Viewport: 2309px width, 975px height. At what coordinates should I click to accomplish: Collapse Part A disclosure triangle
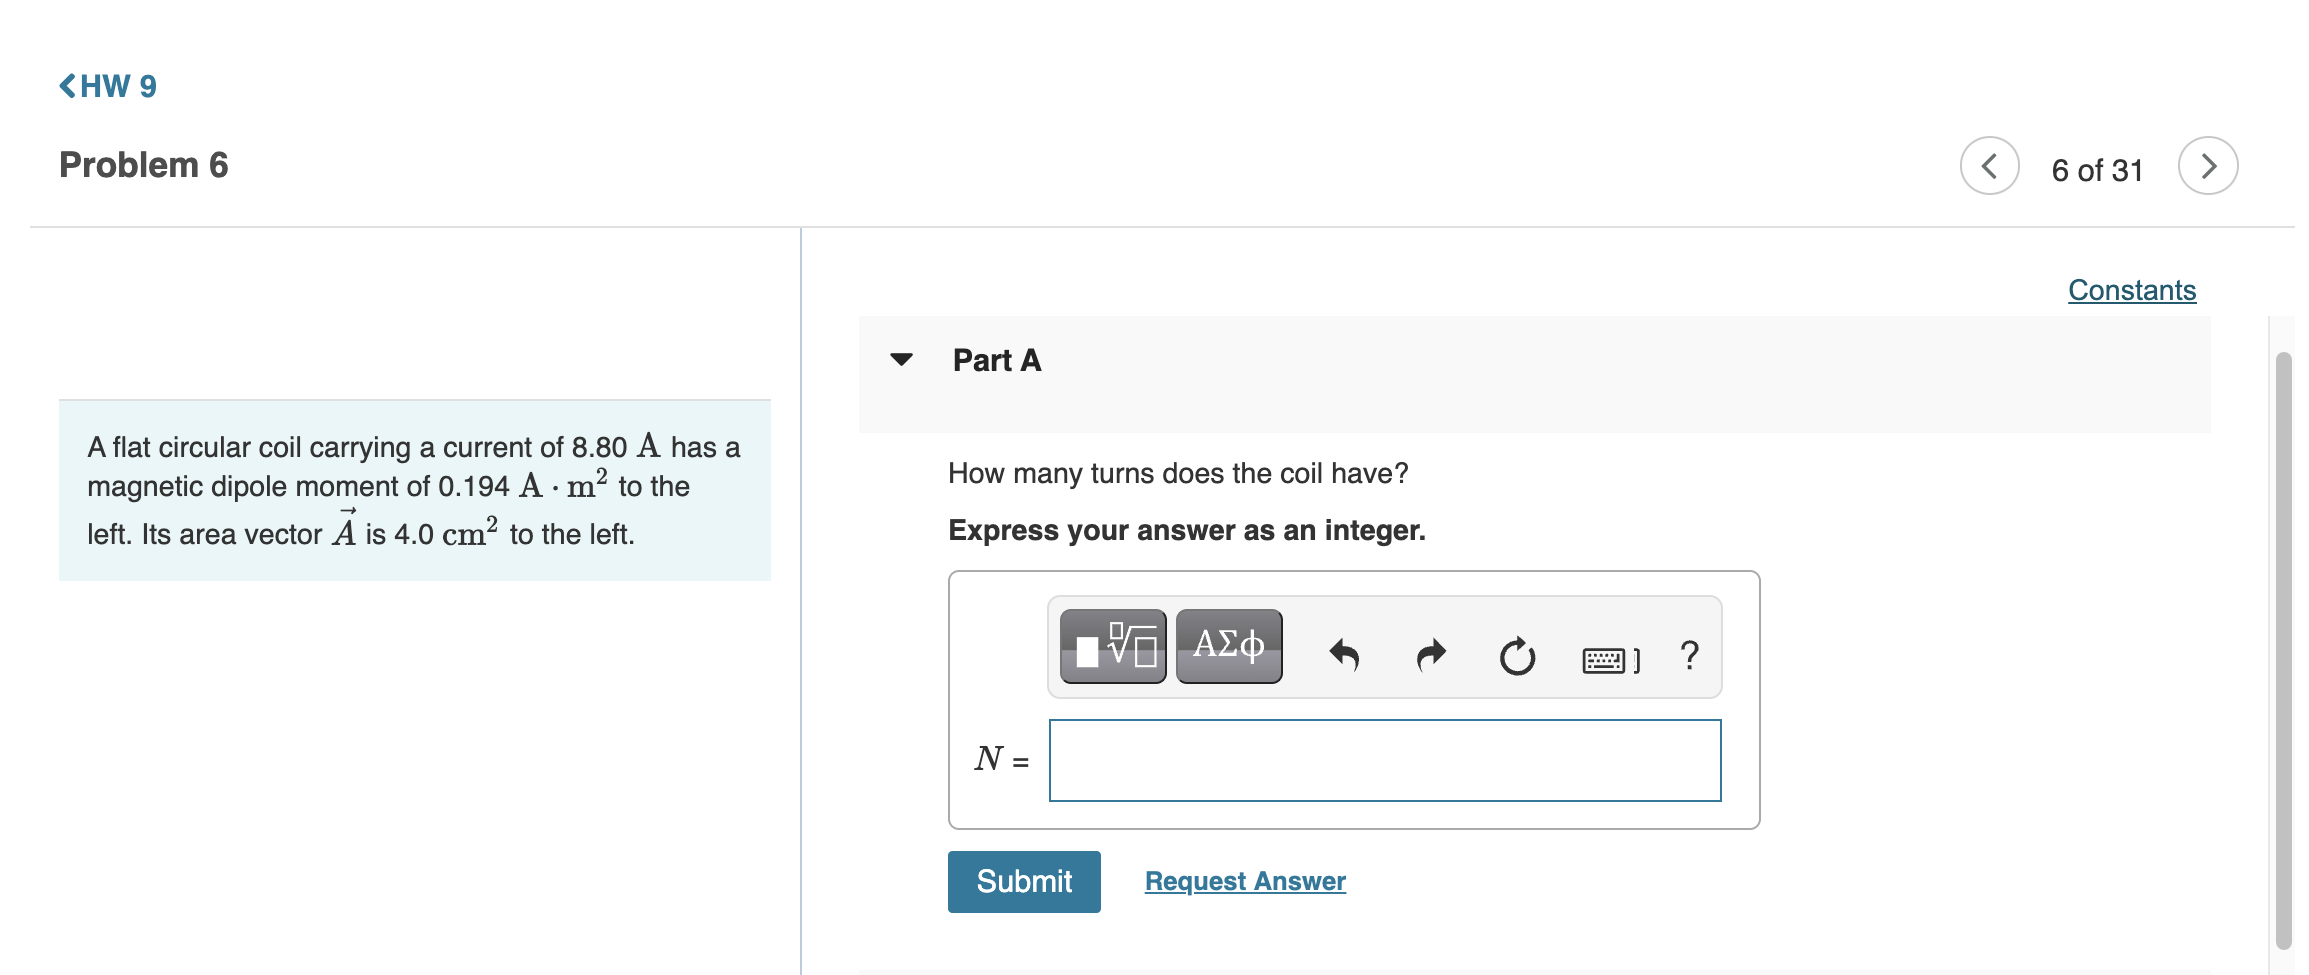click(901, 360)
